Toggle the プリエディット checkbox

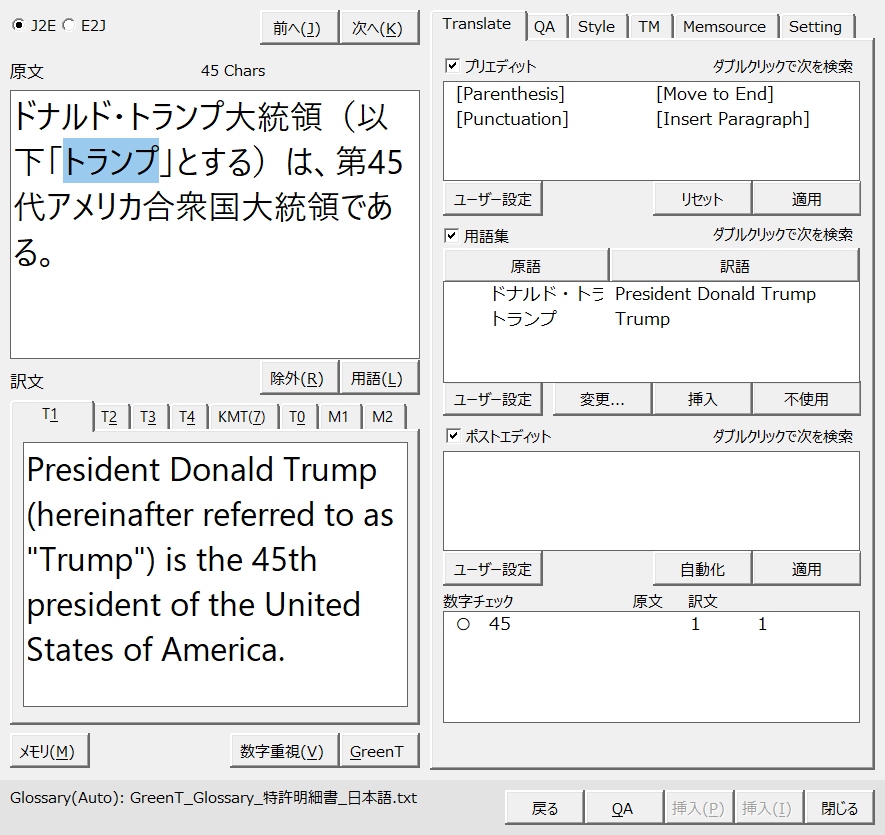pyautogui.click(x=452, y=66)
